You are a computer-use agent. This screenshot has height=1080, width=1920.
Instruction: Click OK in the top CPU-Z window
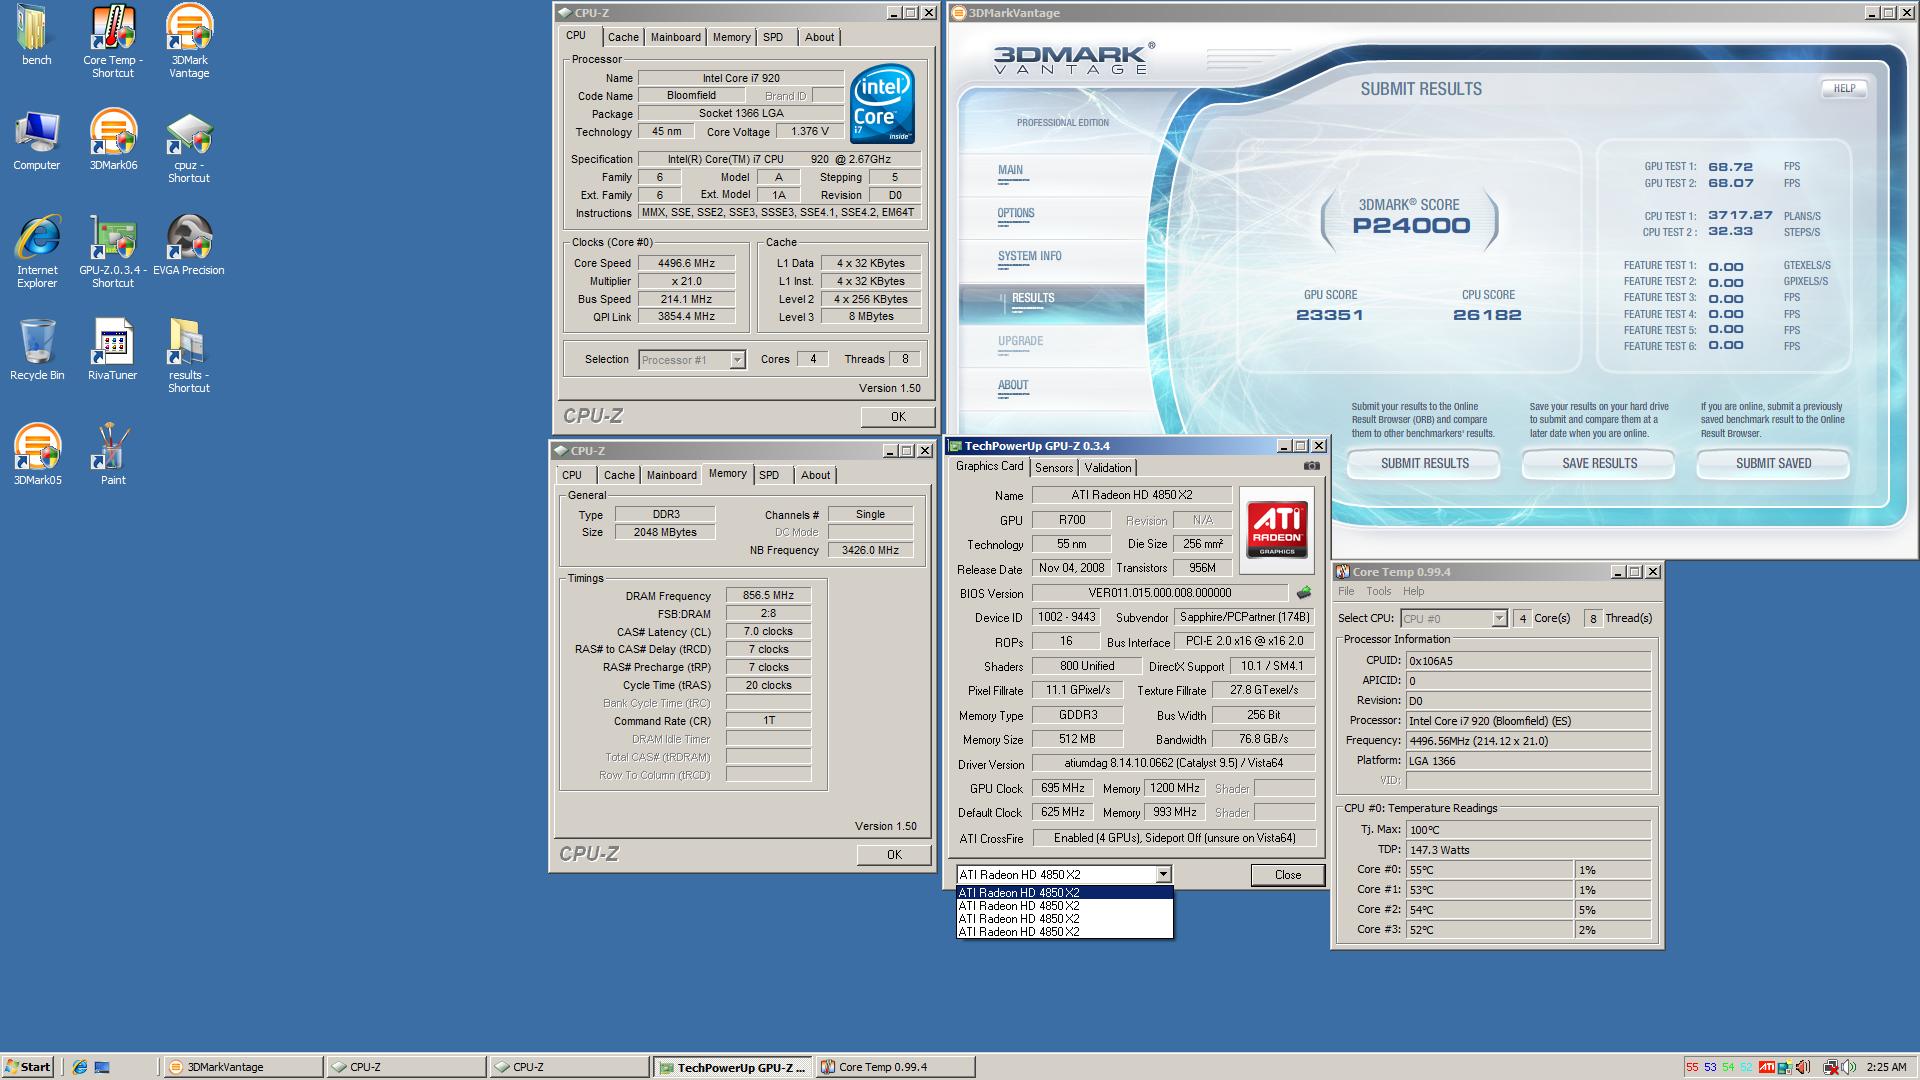[898, 417]
